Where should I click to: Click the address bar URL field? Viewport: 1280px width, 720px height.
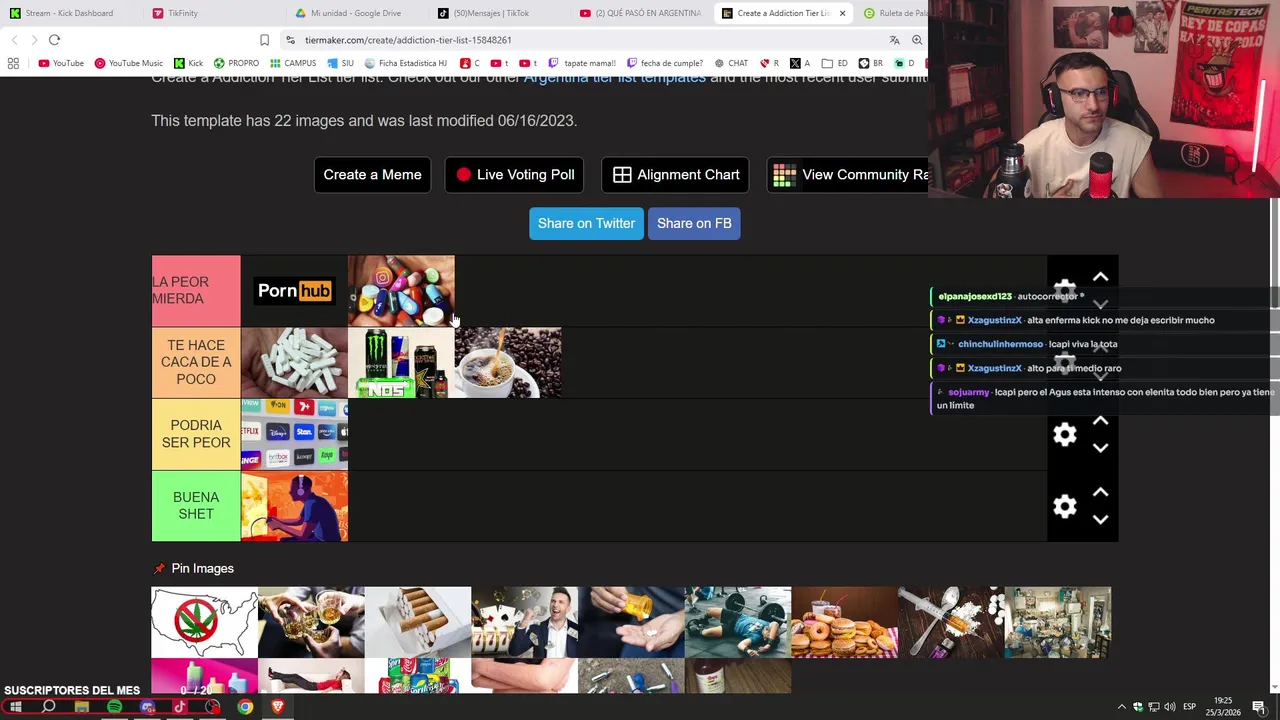tap(590, 40)
